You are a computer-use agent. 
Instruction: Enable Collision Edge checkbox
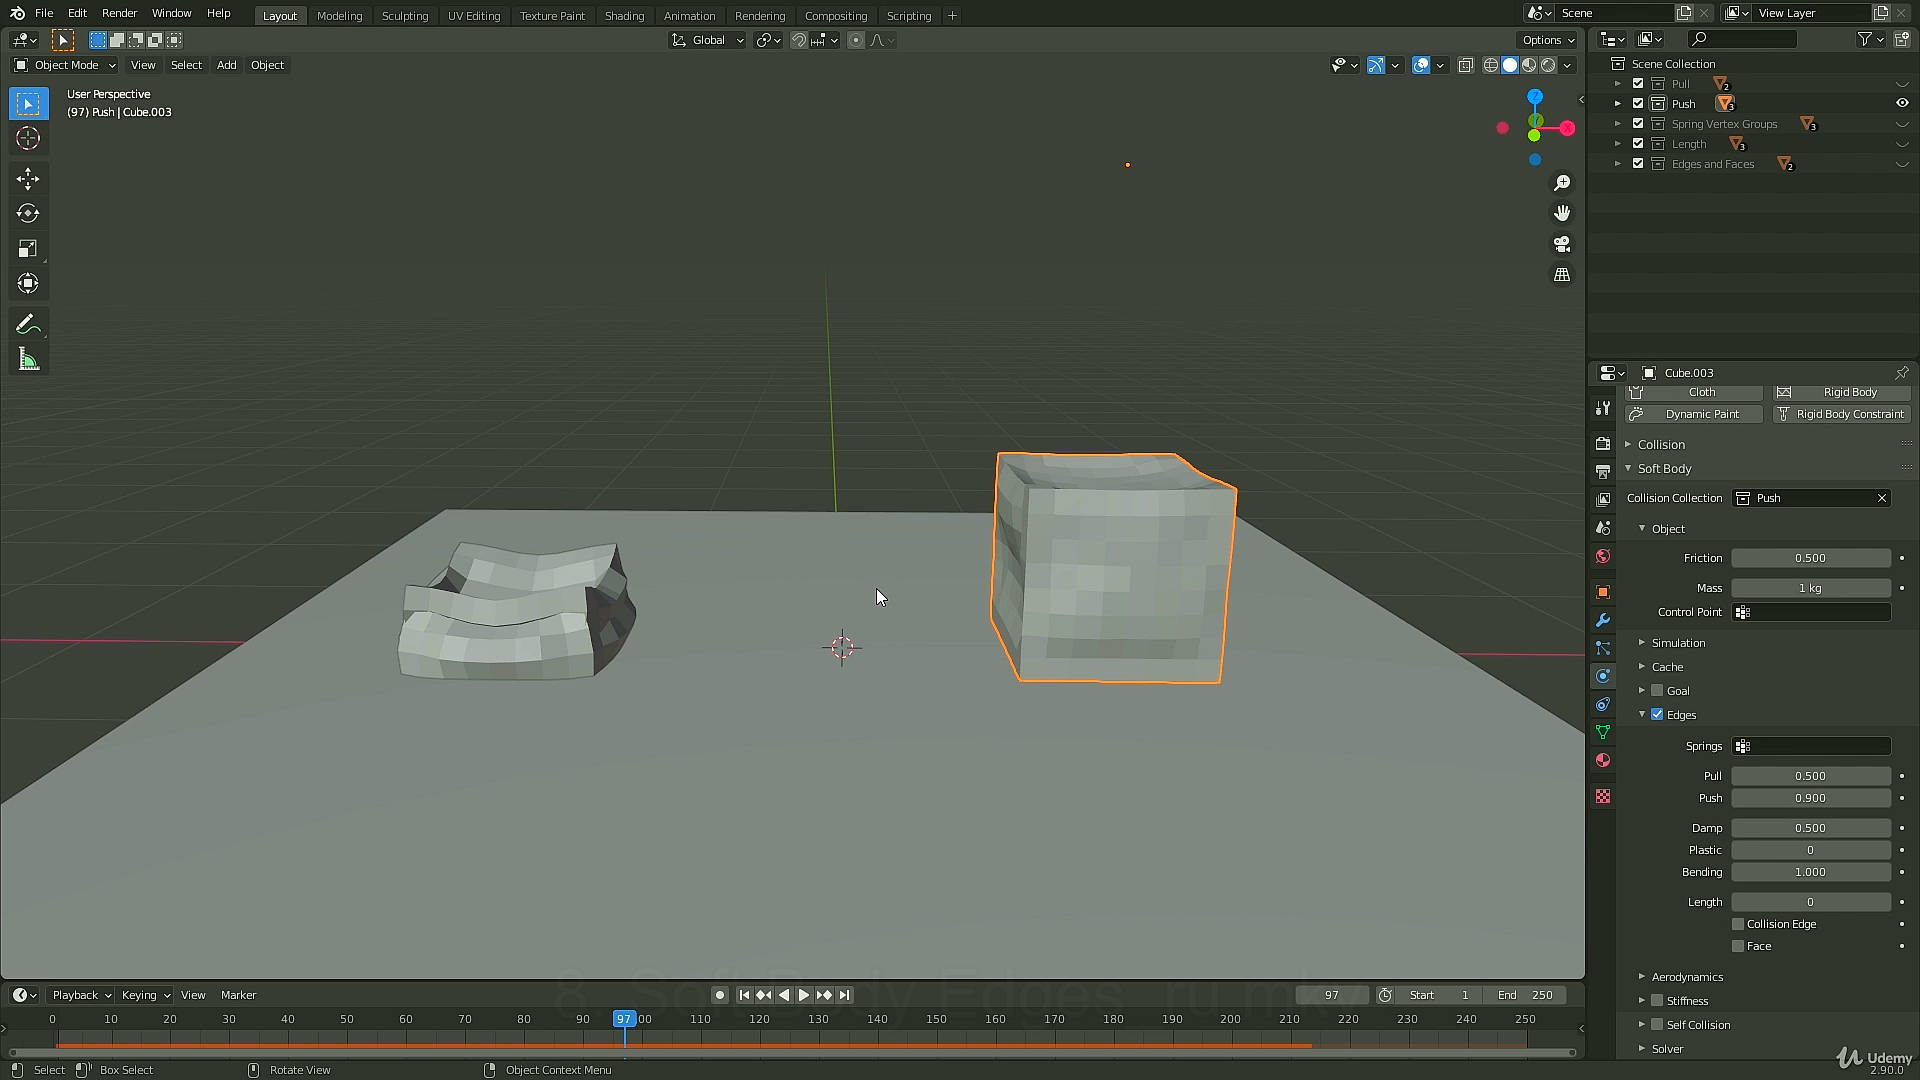click(x=1738, y=924)
